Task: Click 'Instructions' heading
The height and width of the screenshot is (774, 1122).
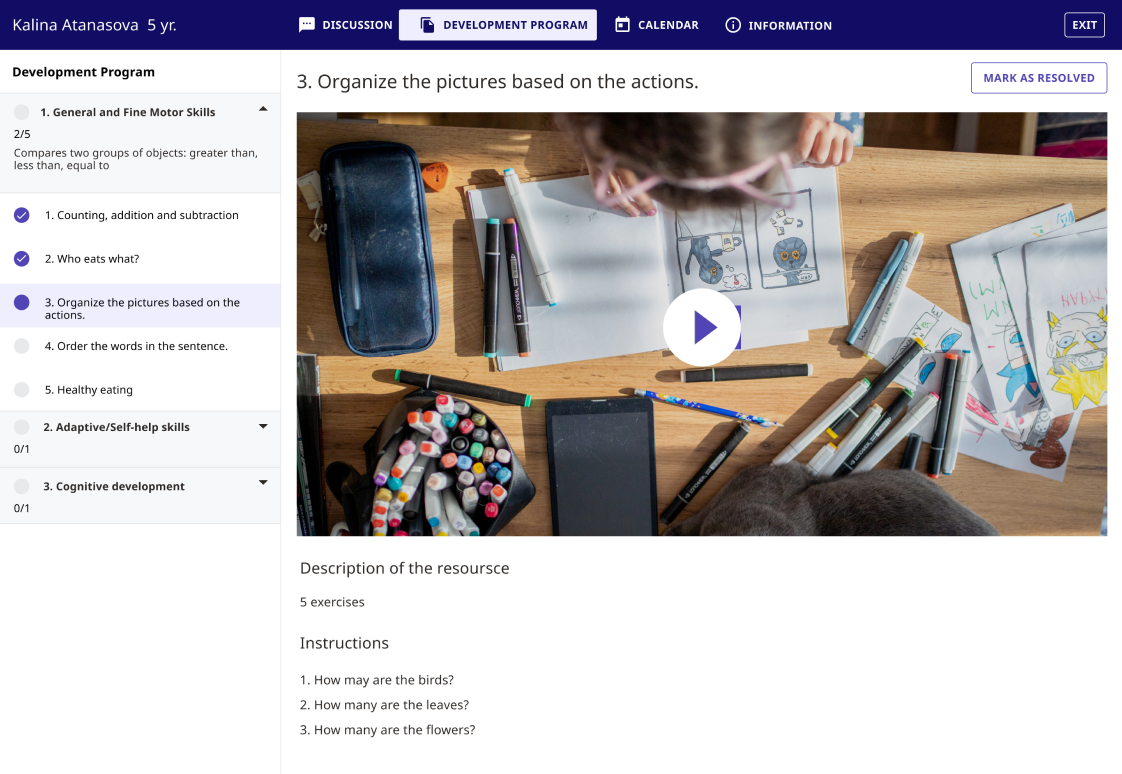Action: (x=344, y=643)
